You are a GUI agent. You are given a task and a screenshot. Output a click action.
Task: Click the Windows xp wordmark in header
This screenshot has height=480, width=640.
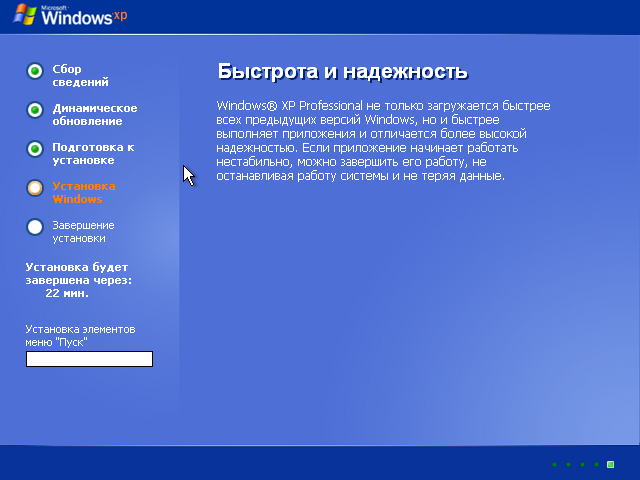pyautogui.click(x=84, y=16)
